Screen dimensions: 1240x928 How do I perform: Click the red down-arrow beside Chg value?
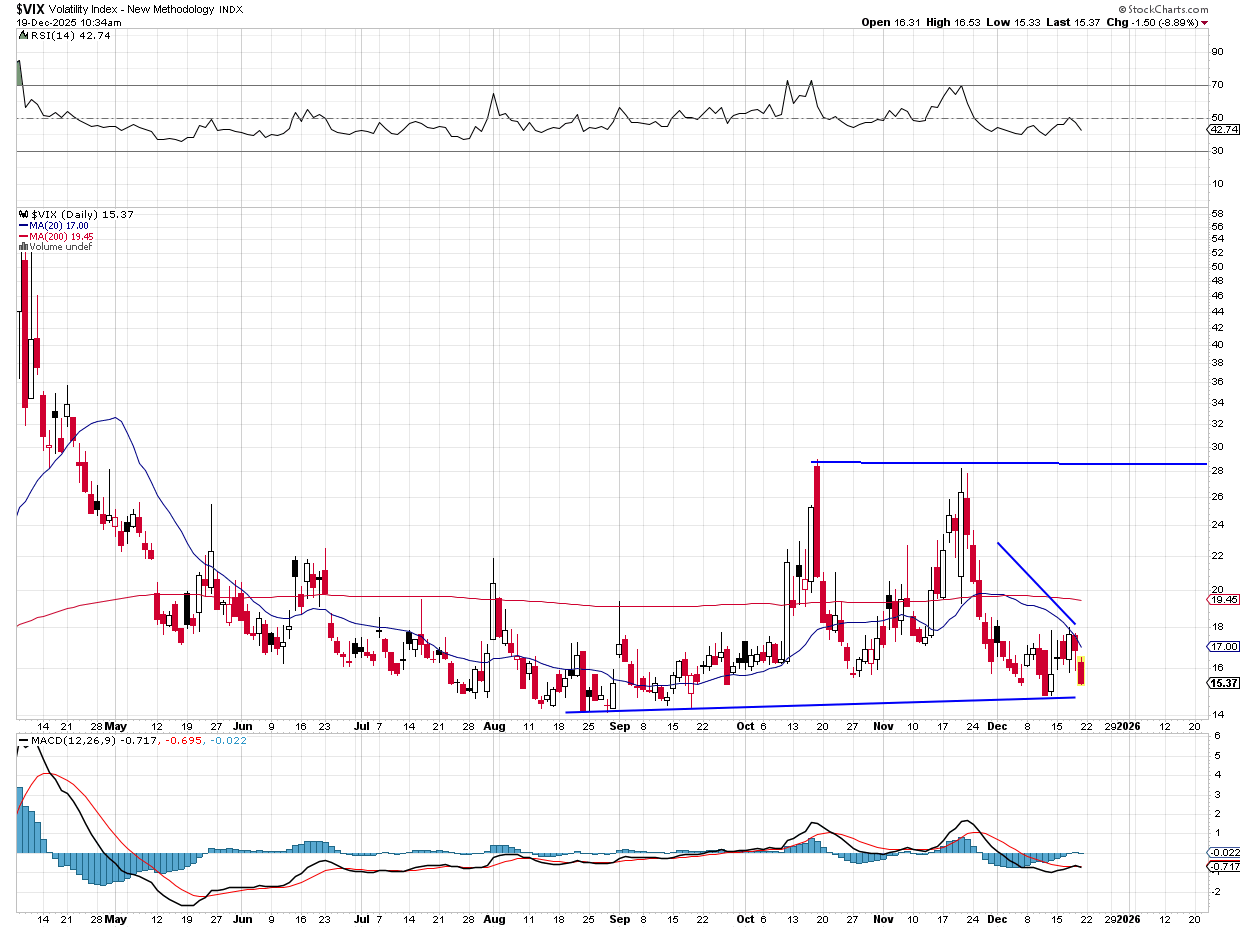(x=1204, y=22)
